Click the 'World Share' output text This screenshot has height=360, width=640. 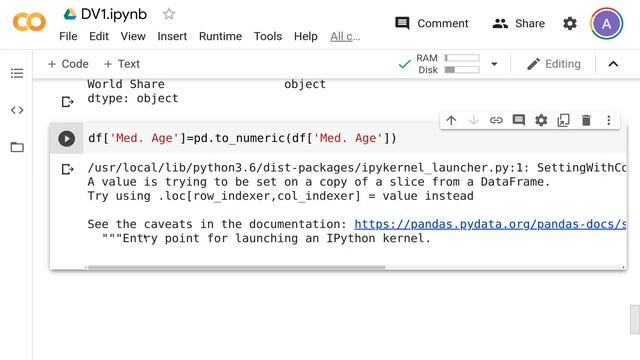(x=126, y=84)
